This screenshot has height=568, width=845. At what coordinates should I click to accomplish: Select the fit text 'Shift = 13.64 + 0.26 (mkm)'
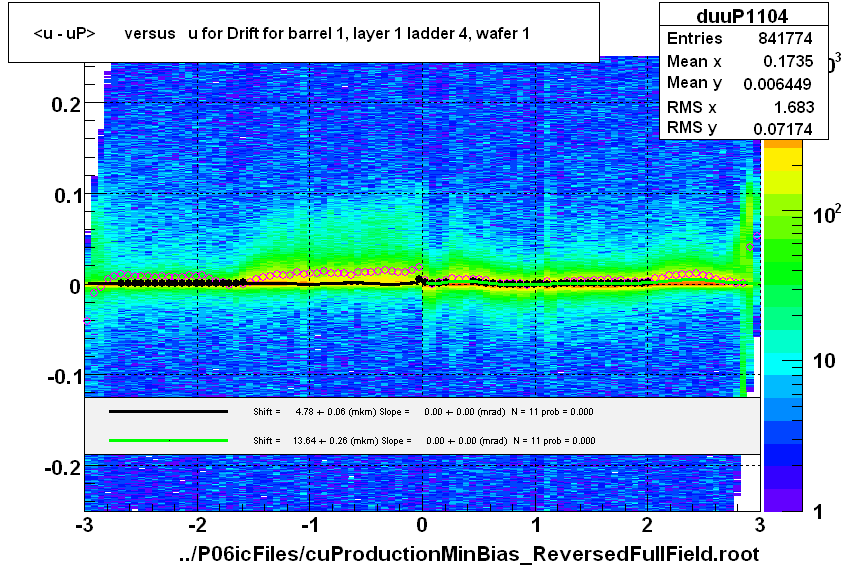pos(315,440)
